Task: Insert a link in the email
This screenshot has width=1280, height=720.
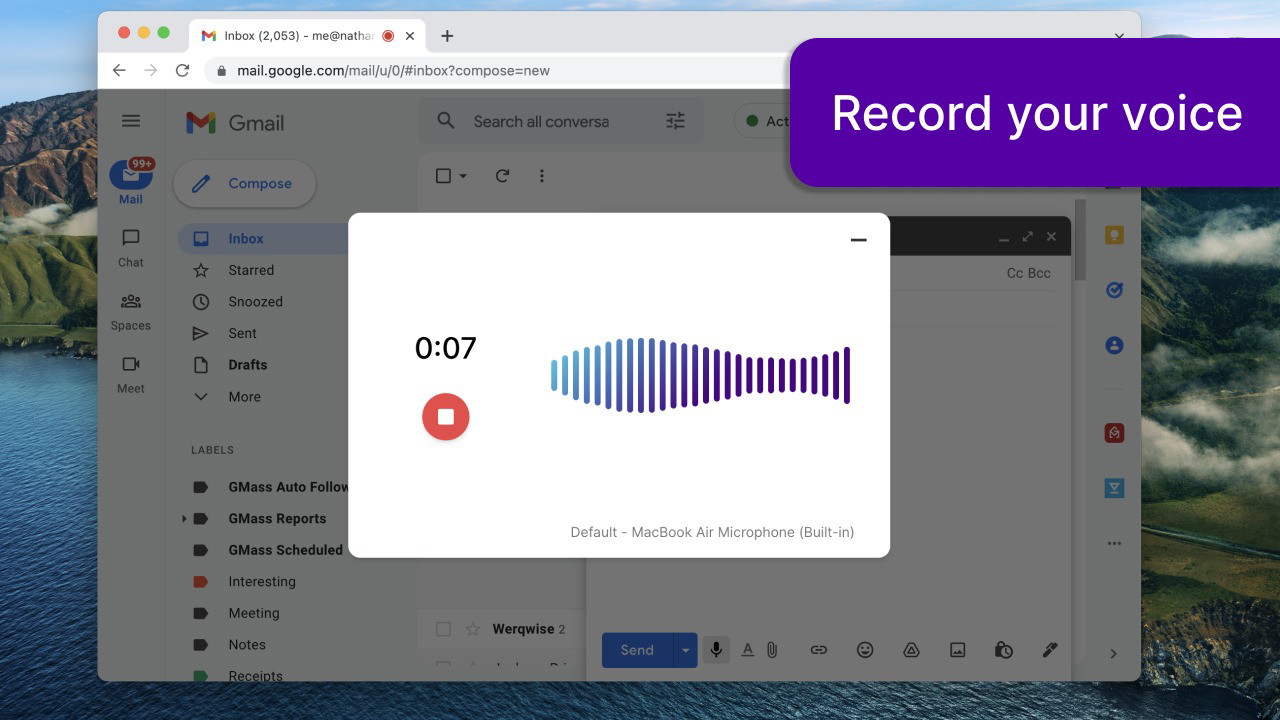Action: (x=818, y=650)
